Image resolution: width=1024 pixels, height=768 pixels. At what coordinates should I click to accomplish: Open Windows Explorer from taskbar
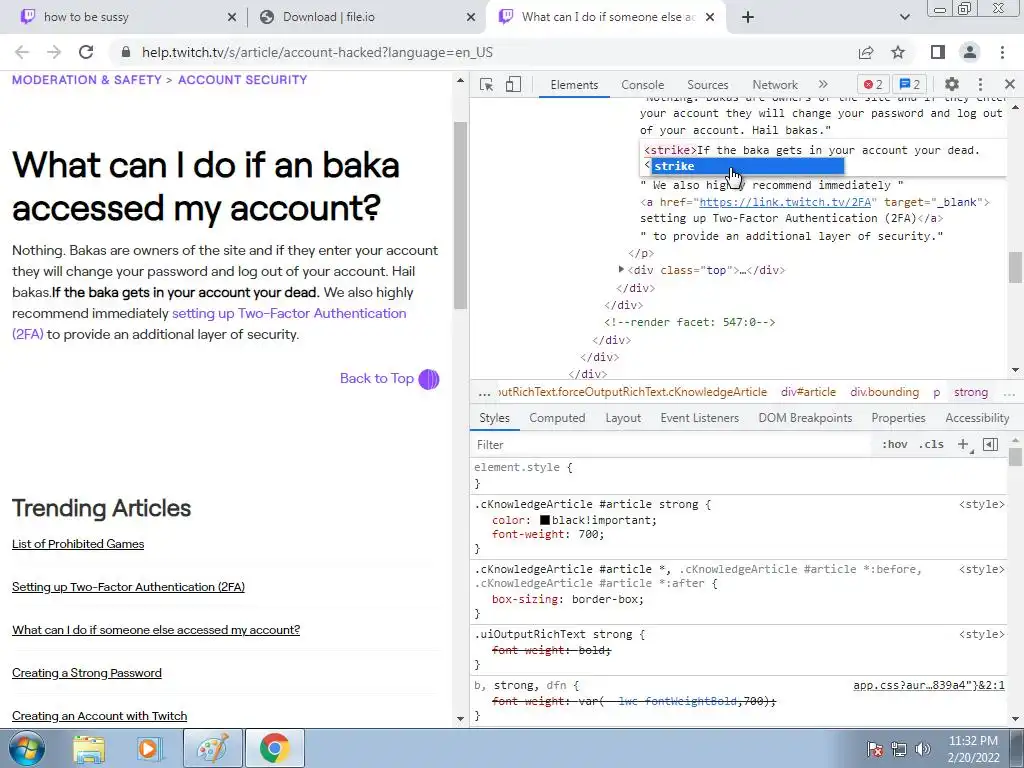(89, 749)
